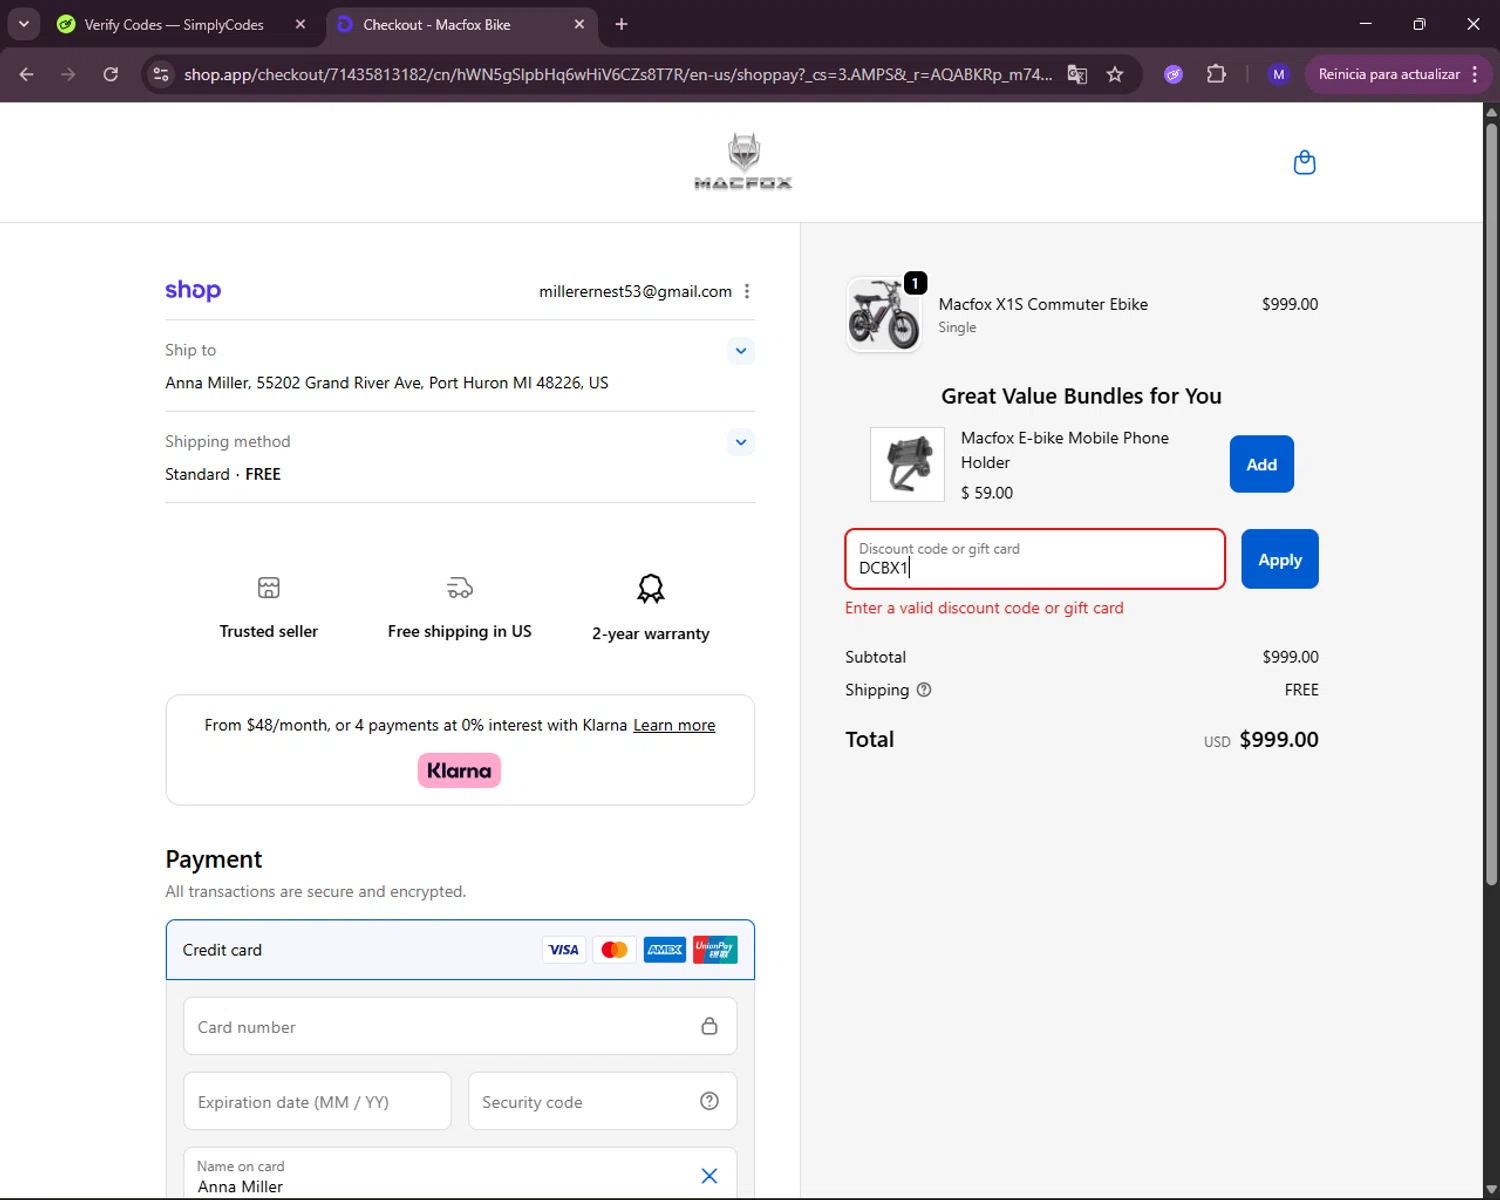Click the UnionPay card logo

point(716,949)
